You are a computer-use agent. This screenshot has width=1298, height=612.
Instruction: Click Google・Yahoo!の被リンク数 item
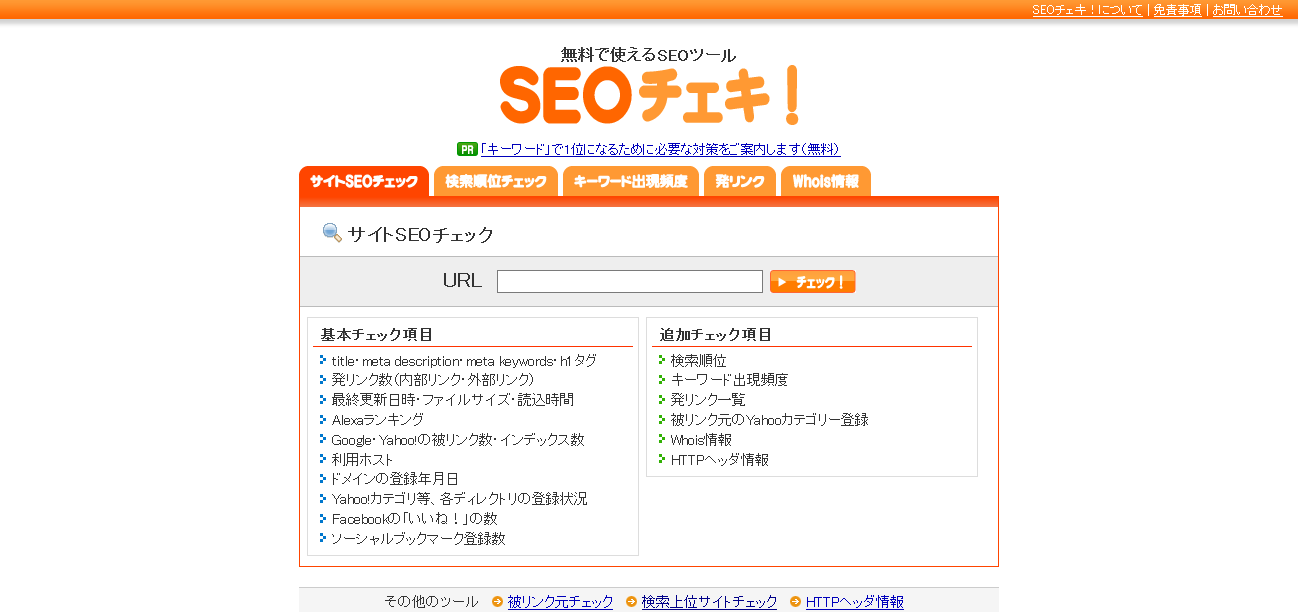click(x=458, y=439)
